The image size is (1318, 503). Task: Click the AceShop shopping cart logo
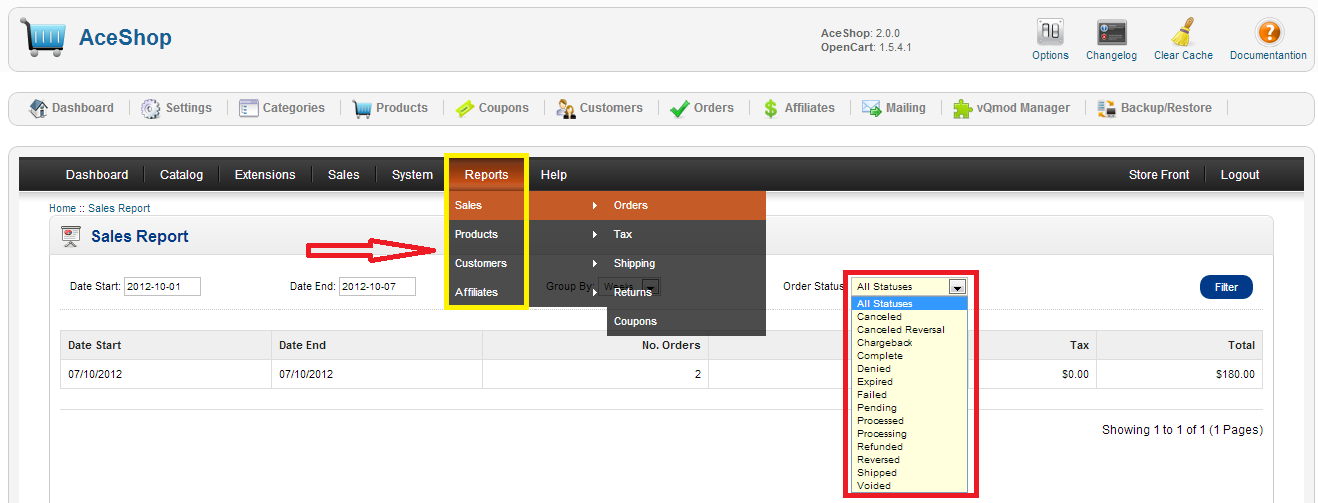click(43, 39)
